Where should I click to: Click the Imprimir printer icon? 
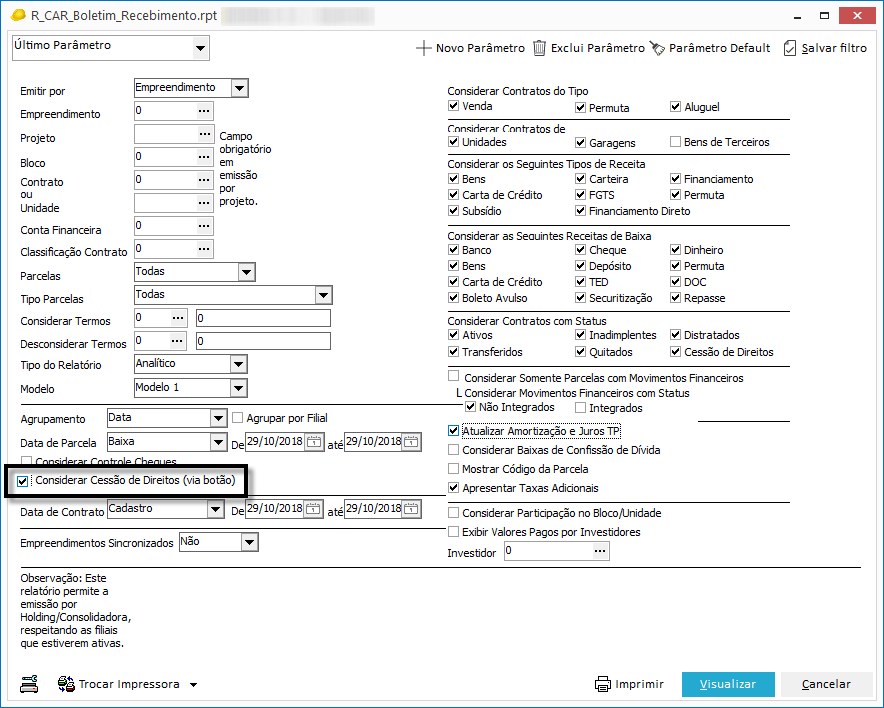[603, 684]
